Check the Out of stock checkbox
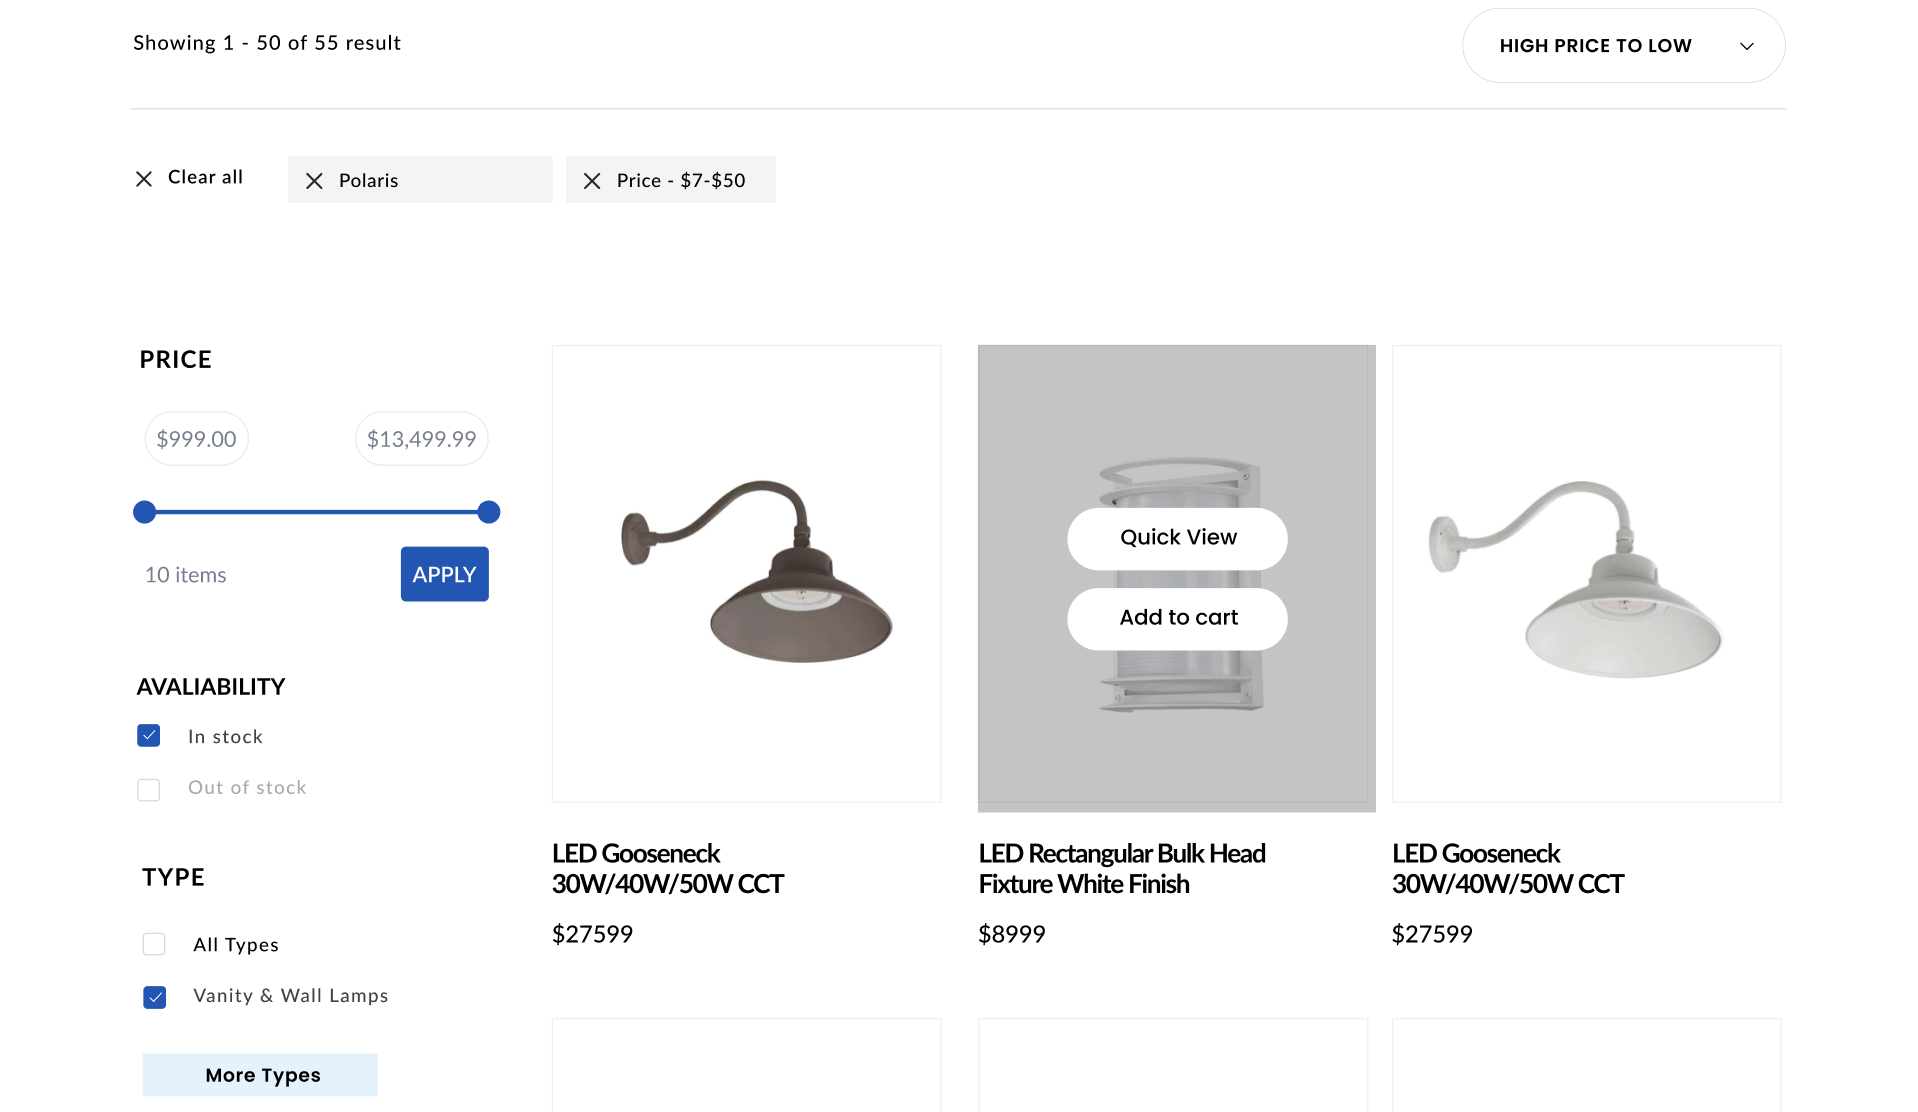1918x1112 pixels. coord(149,790)
